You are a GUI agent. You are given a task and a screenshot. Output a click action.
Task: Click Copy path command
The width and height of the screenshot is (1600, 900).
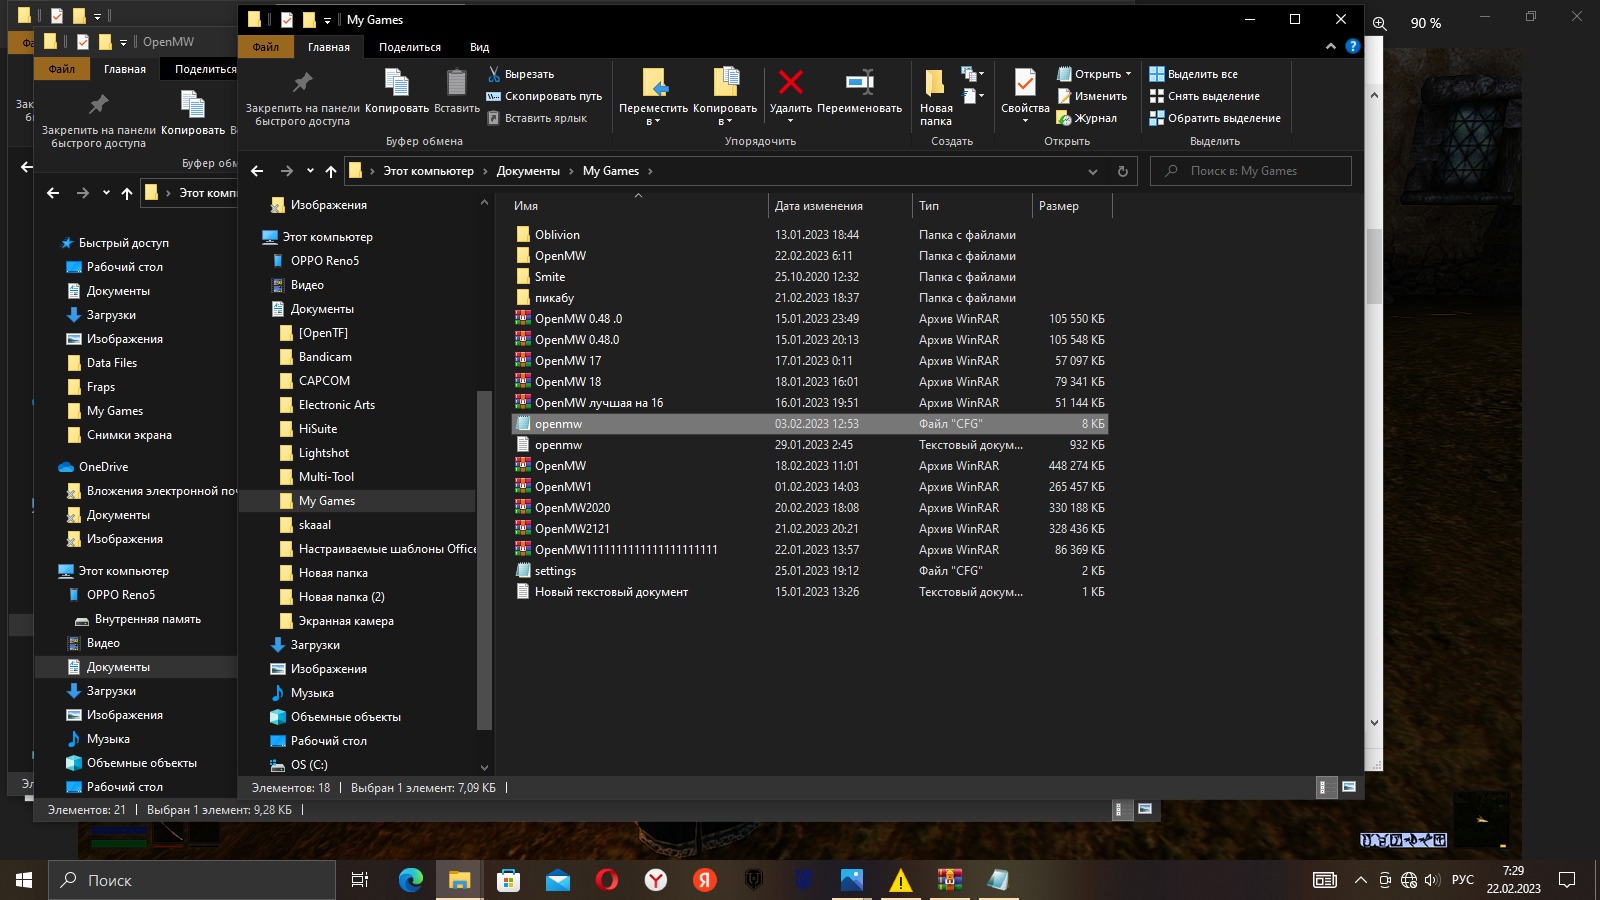click(x=544, y=96)
